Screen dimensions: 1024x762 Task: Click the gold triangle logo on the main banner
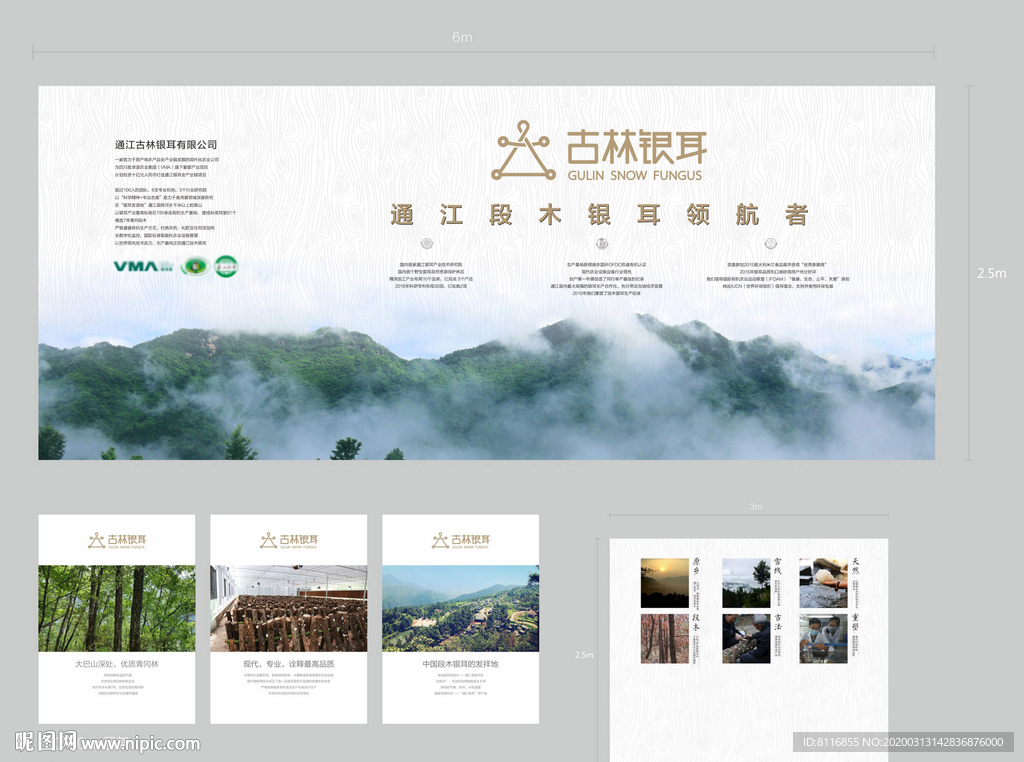tap(524, 150)
